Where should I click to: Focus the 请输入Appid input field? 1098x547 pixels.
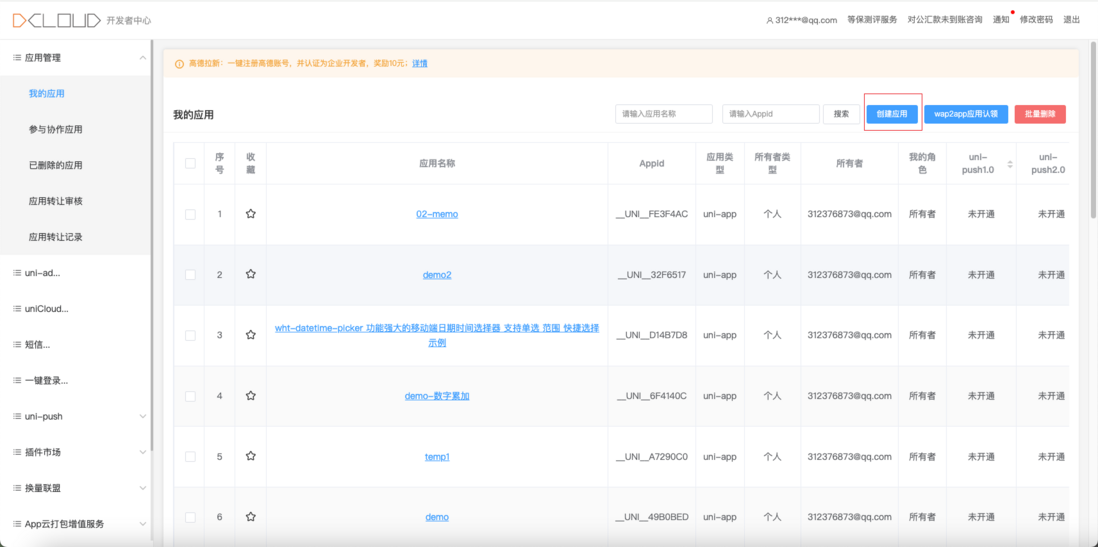(771, 114)
